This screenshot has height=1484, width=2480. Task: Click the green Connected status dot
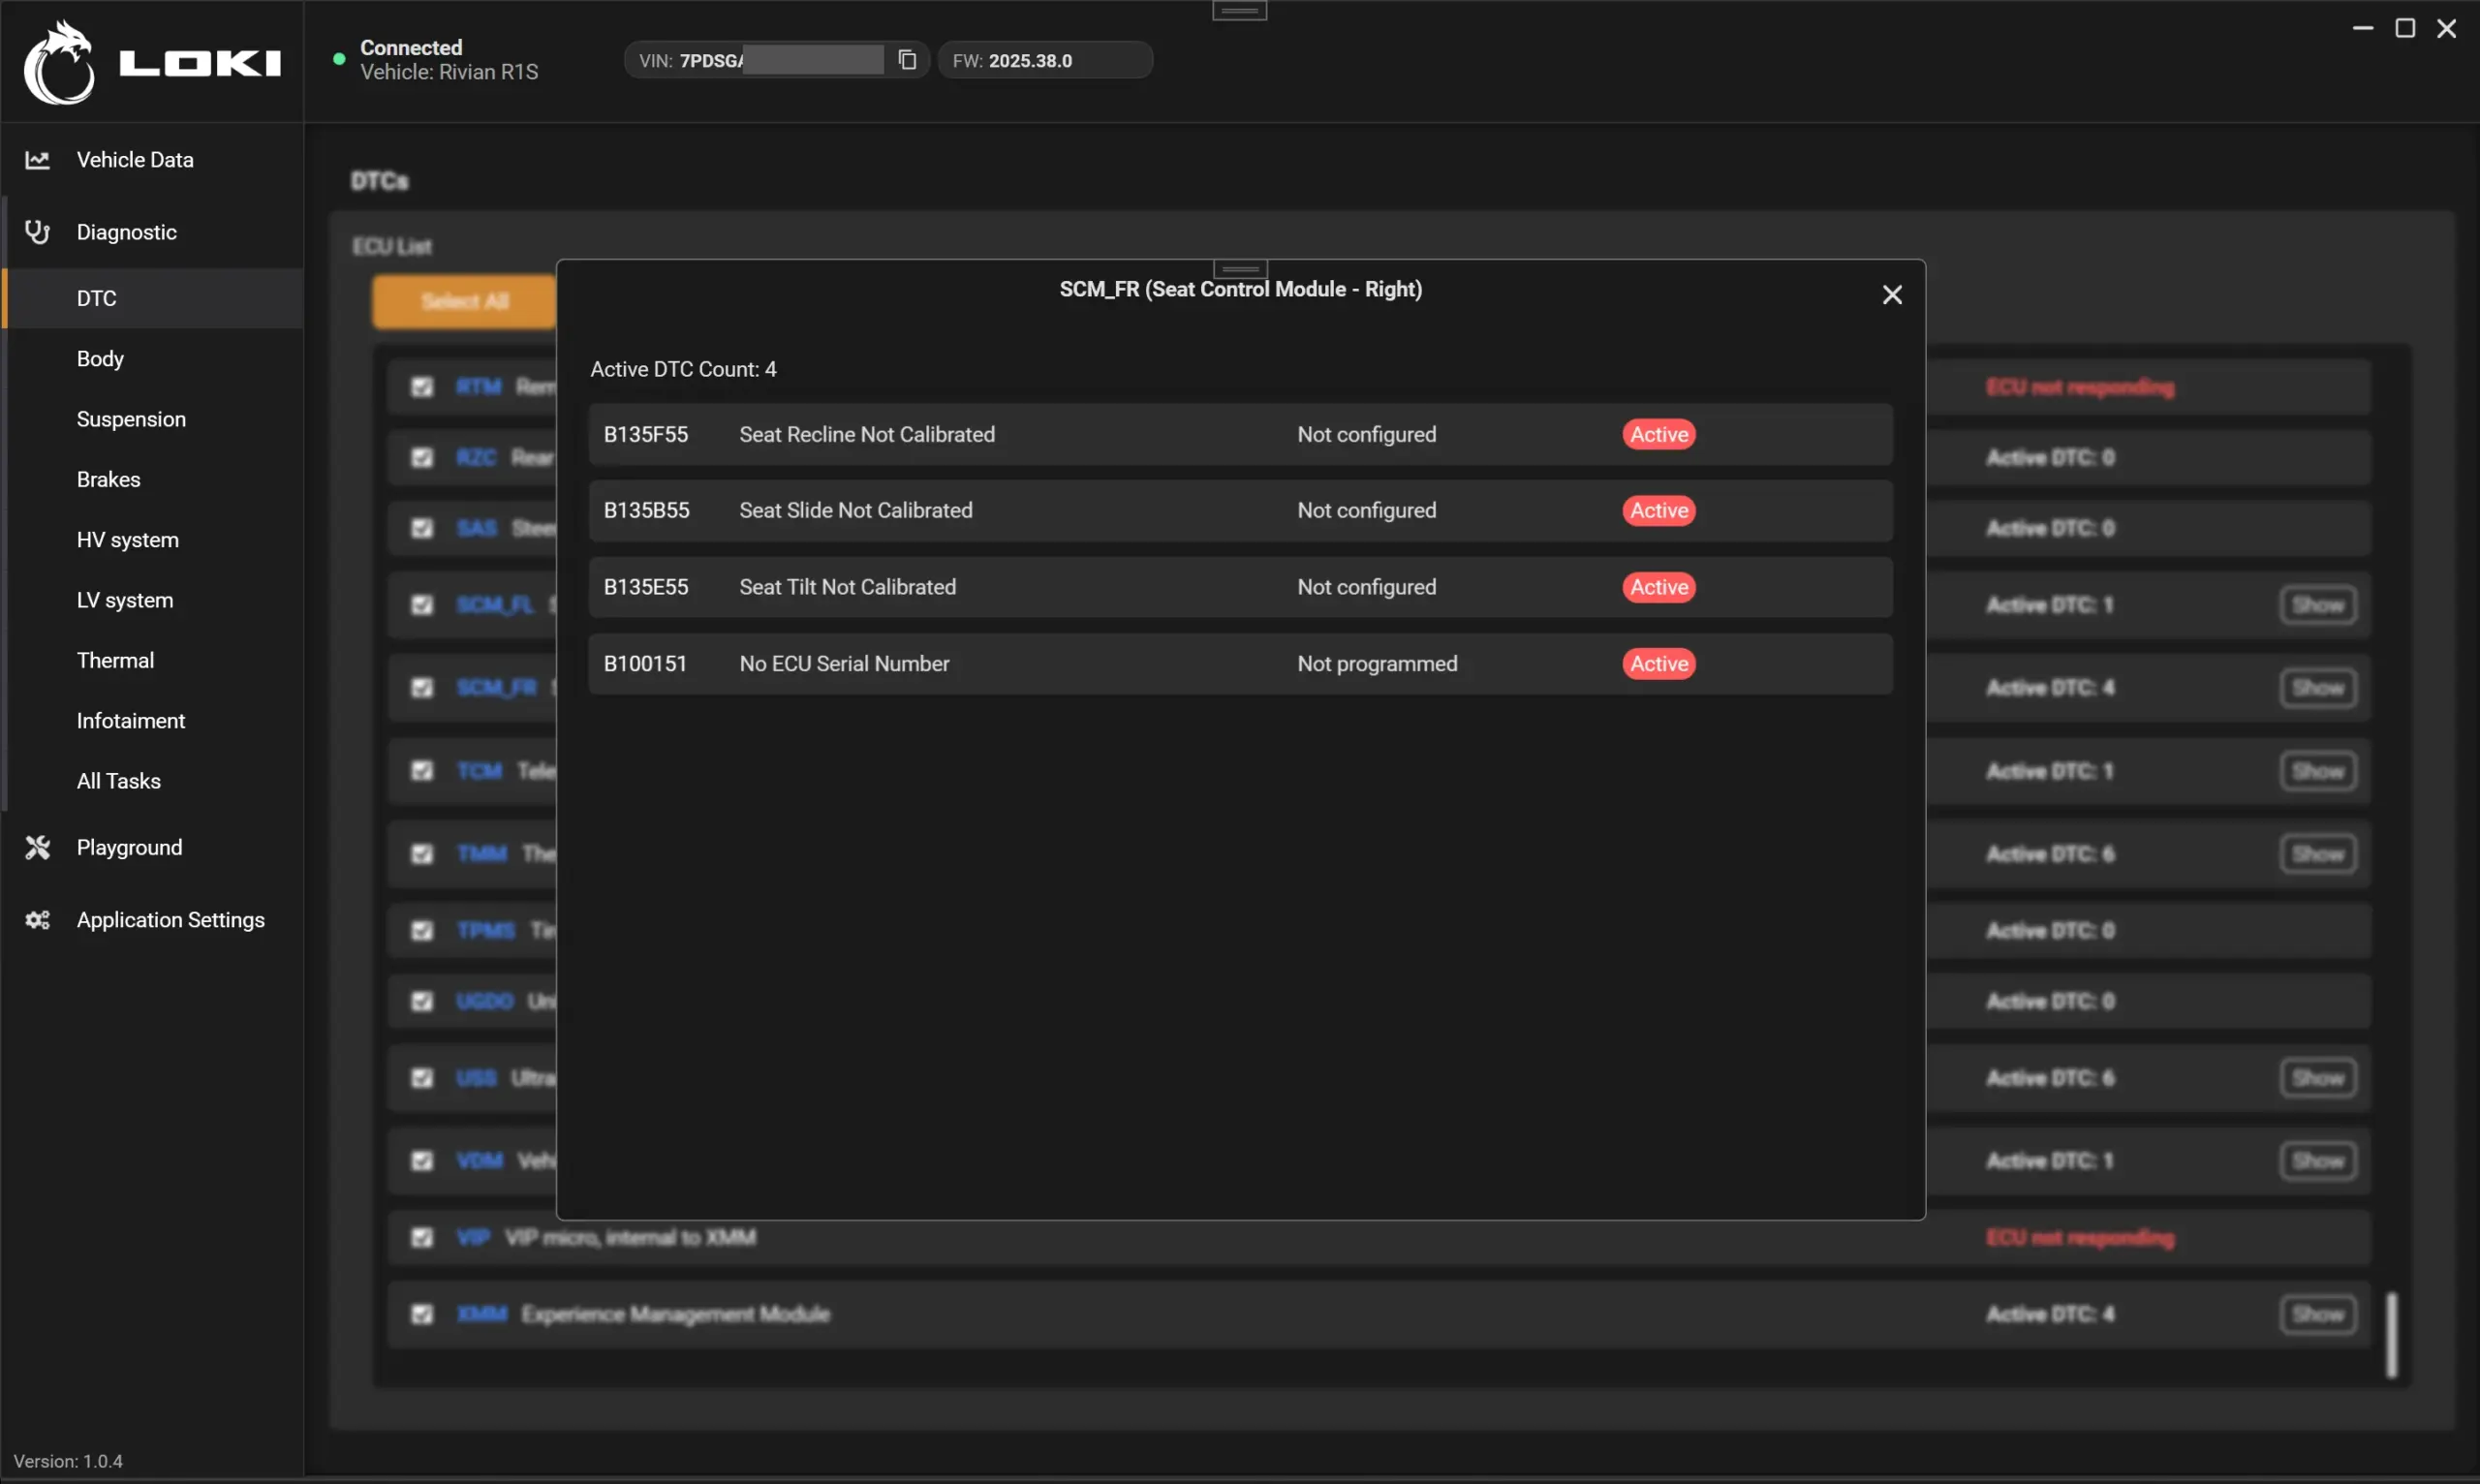pyautogui.click(x=339, y=60)
